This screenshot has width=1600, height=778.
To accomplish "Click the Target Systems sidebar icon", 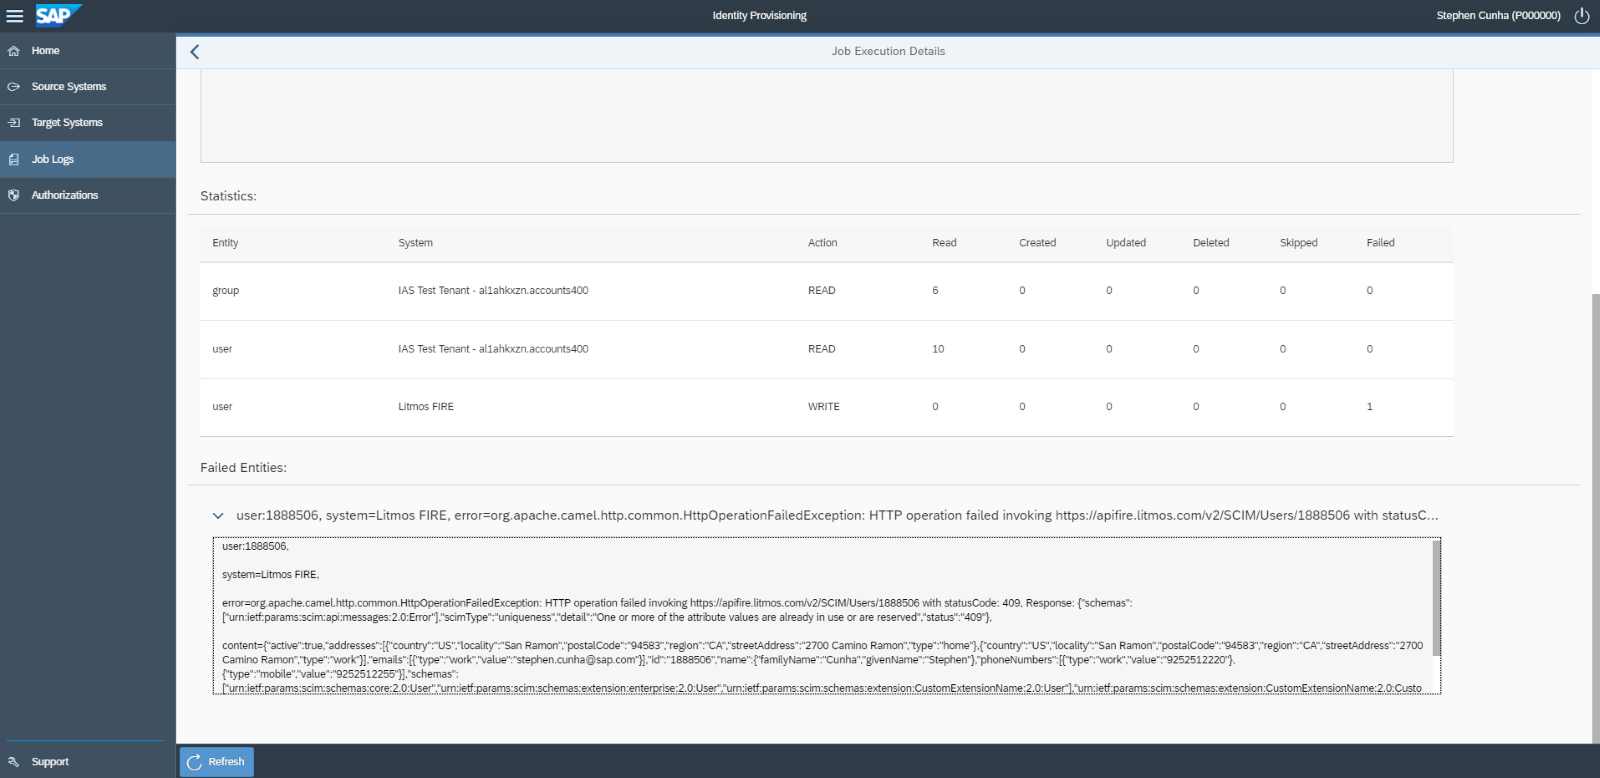I will 14,123.
